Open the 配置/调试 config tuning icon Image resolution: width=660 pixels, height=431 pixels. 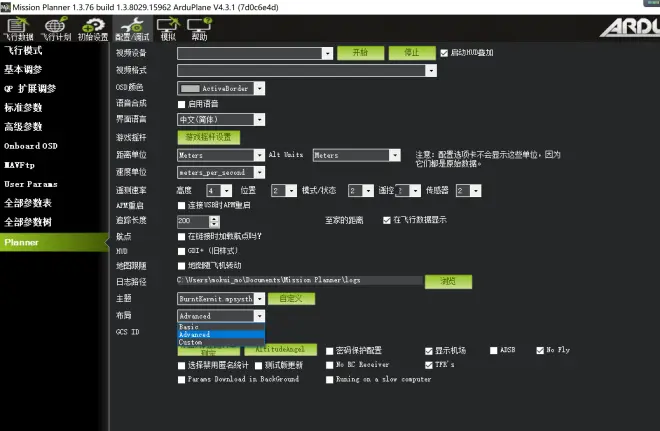tap(132, 29)
